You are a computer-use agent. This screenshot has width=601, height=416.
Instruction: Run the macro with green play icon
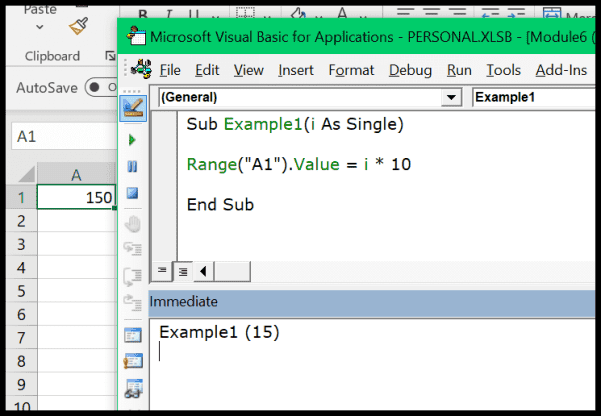point(132,141)
